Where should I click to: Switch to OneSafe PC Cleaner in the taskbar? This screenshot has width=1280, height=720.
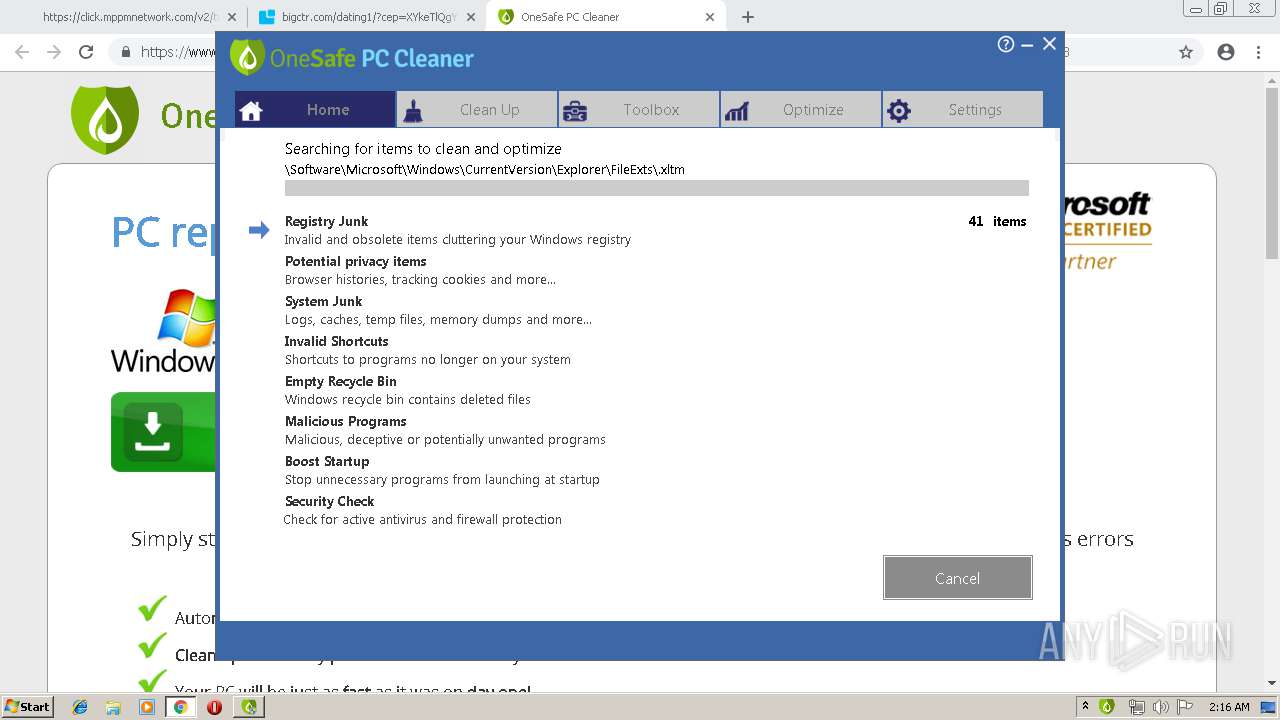pyautogui.click(x=249, y=707)
